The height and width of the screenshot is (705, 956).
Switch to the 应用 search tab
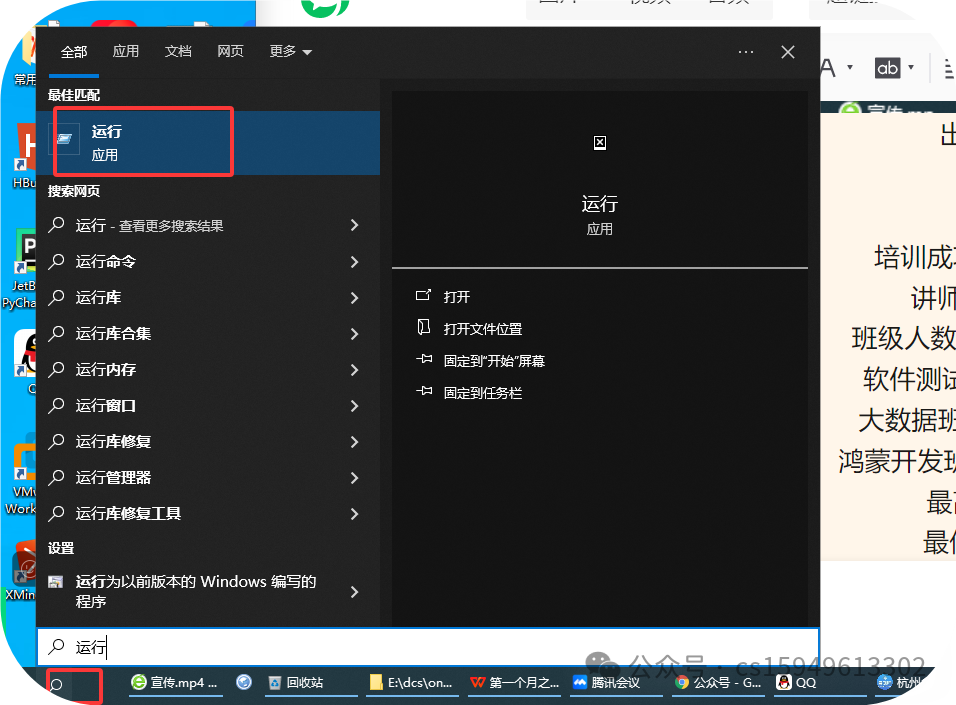tap(126, 51)
